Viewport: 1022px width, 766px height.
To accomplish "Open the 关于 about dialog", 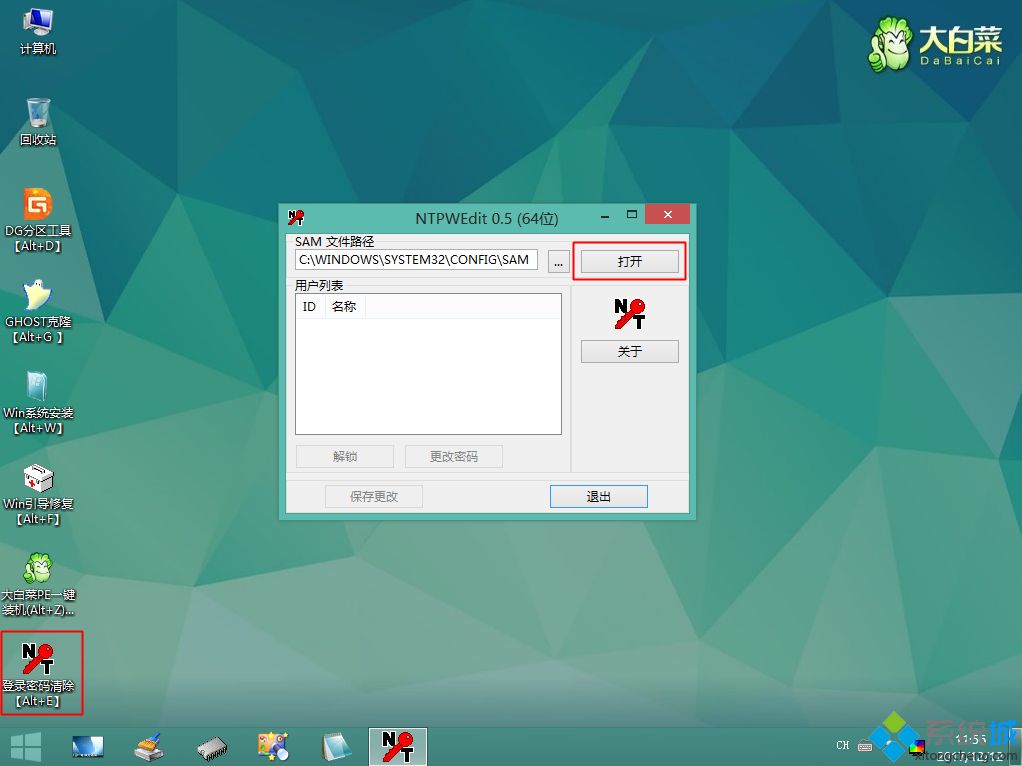I will coord(629,351).
